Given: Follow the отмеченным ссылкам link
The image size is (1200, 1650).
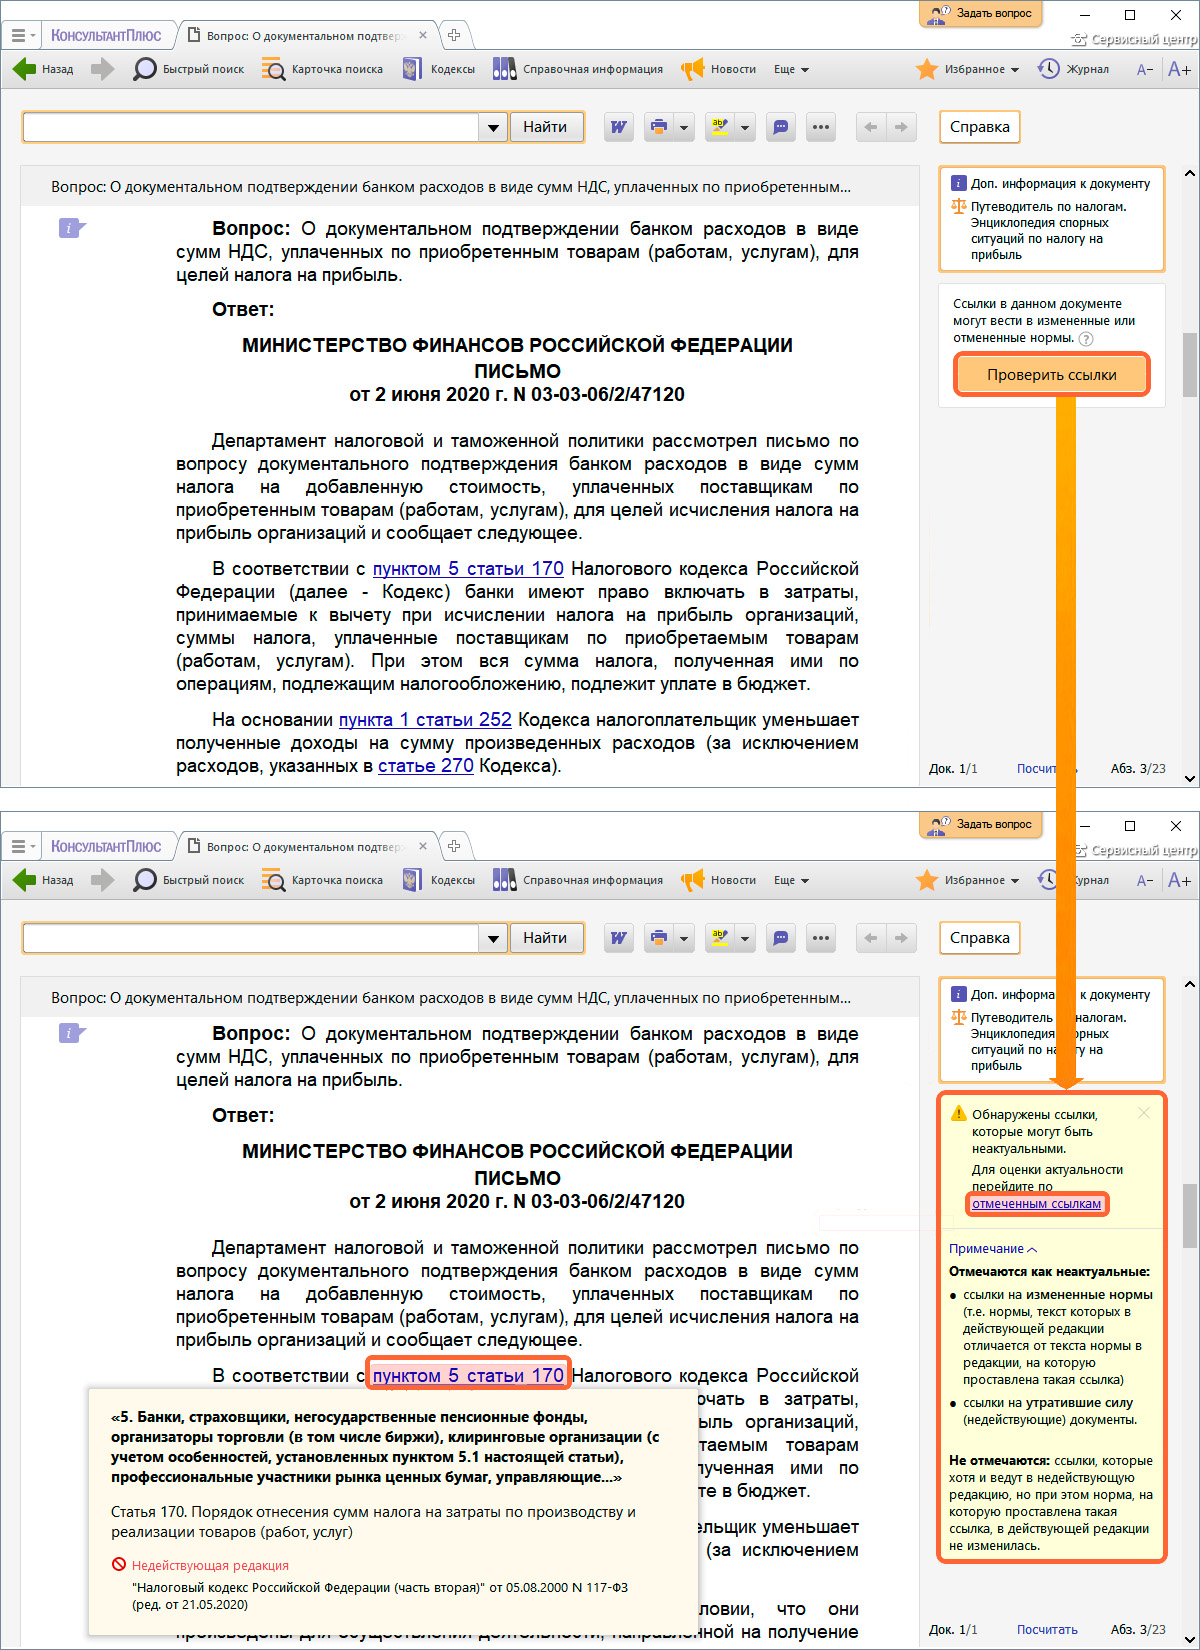Looking at the screenshot, I should pyautogui.click(x=1036, y=1204).
